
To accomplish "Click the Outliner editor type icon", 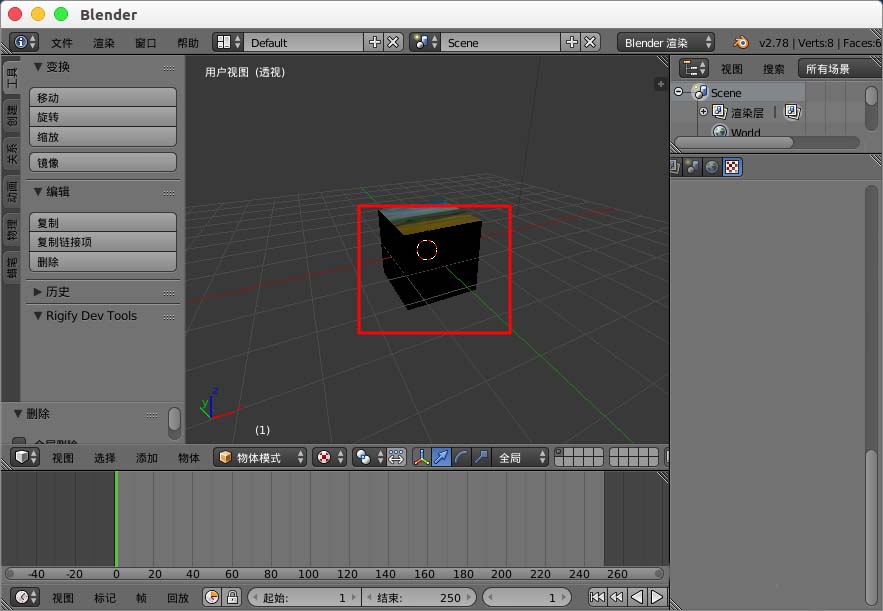I will pos(695,67).
